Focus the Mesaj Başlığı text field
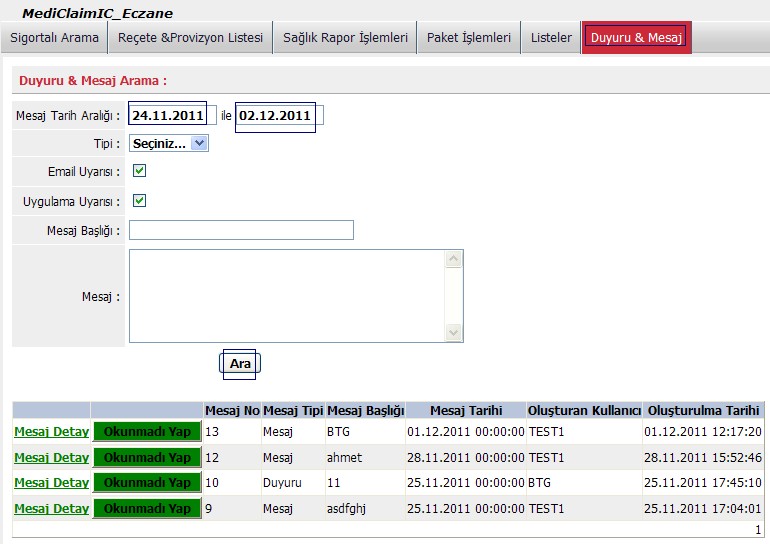 [241, 230]
